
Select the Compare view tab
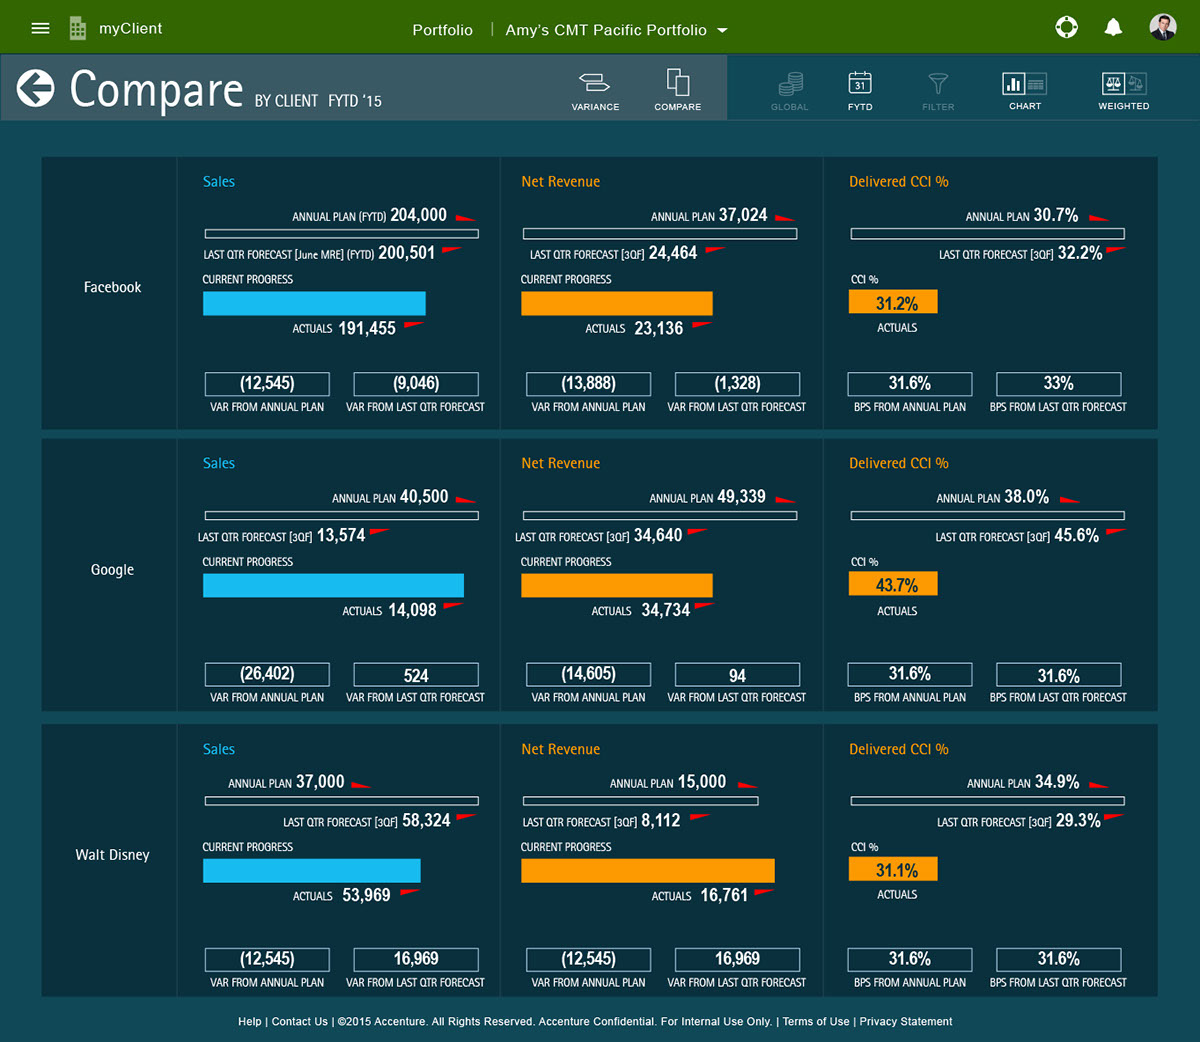pyautogui.click(x=678, y=90)
